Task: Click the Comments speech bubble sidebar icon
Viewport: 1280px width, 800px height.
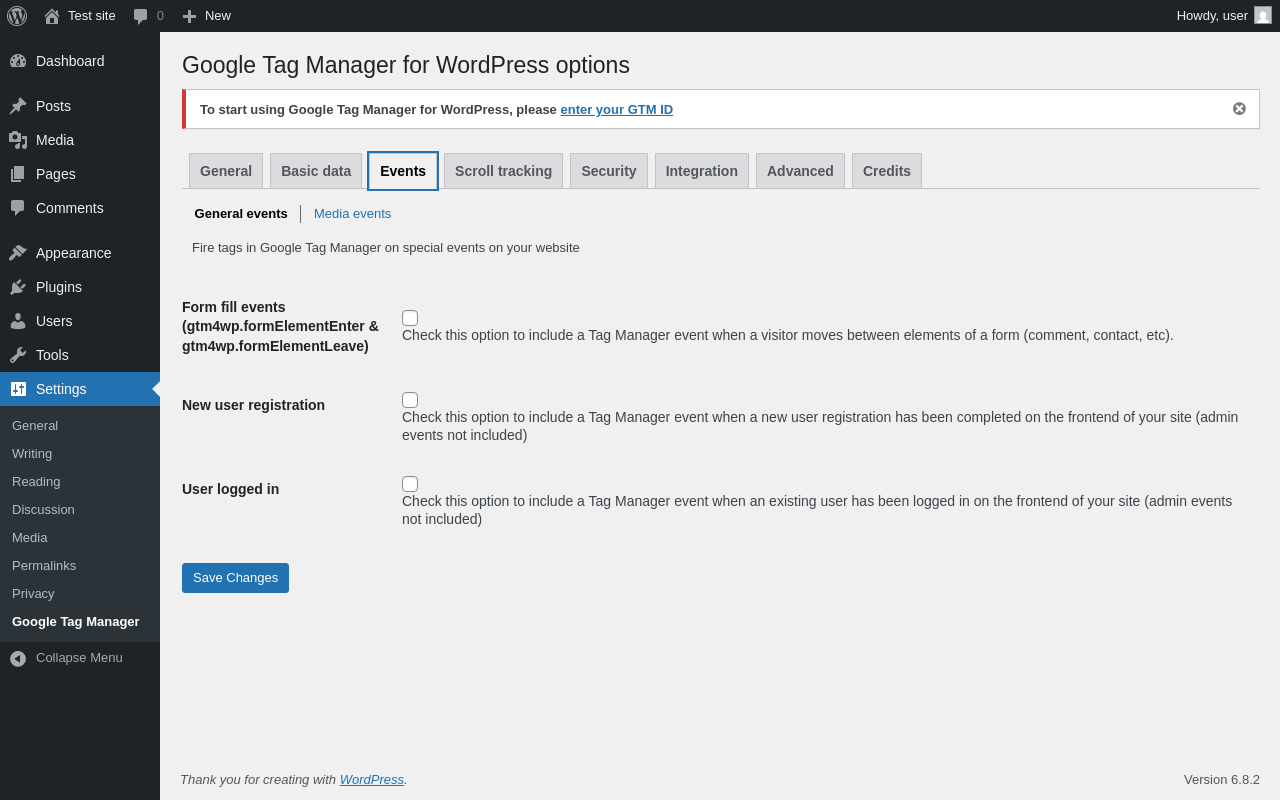Action: (x=18, y=208)
